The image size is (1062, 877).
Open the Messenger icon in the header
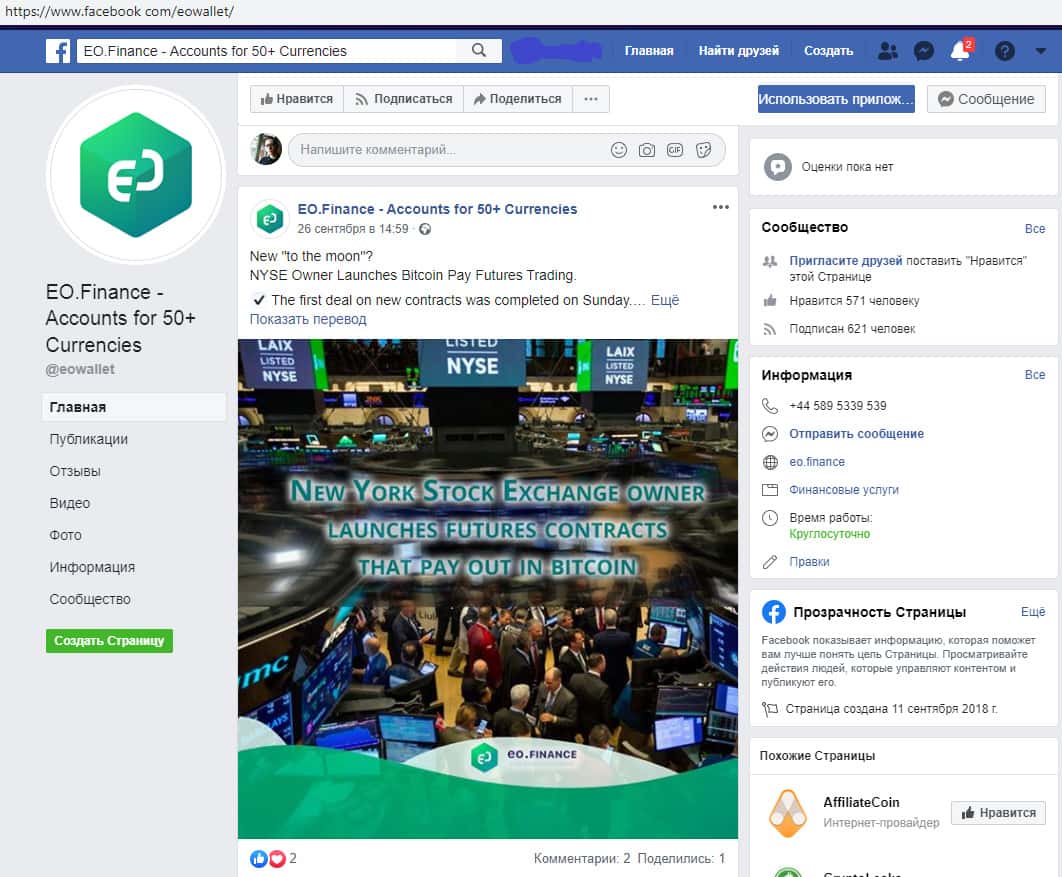[x=924, y=51]
